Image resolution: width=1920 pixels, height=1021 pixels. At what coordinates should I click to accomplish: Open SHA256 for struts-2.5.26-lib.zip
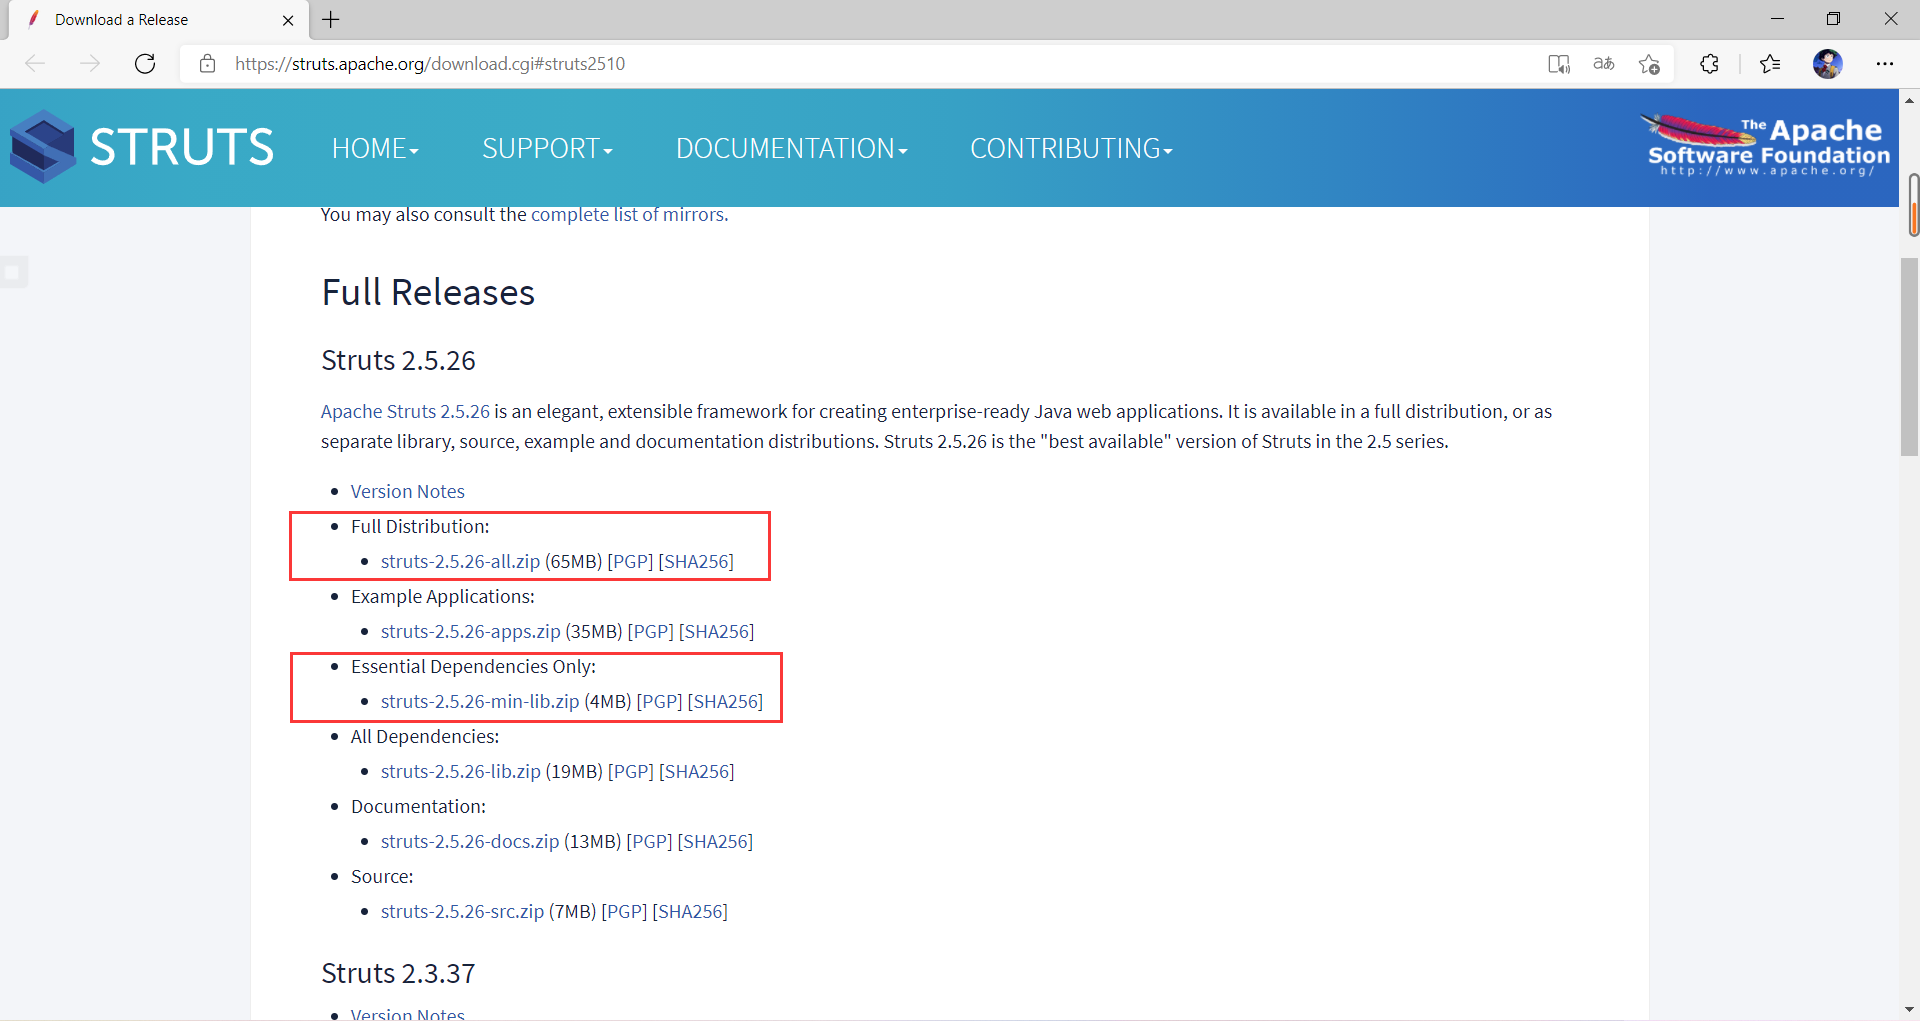(x=697, y=771)
